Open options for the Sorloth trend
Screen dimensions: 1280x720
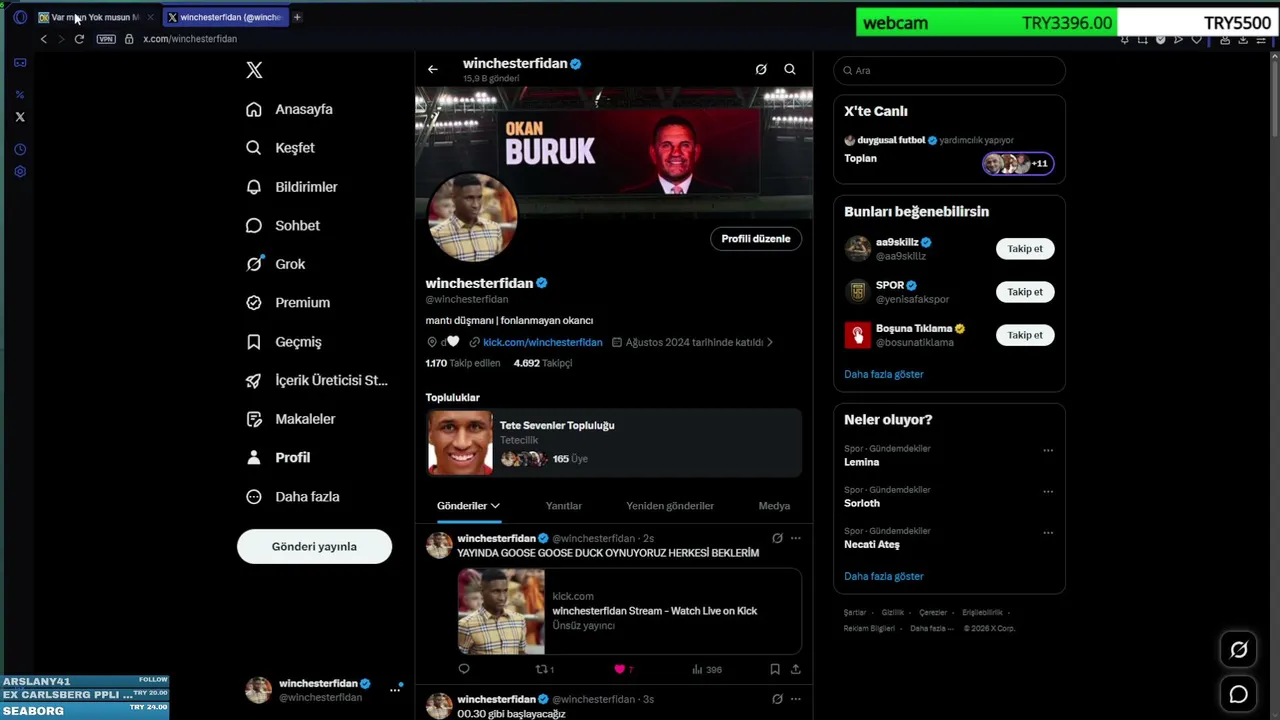[1048, 491]
